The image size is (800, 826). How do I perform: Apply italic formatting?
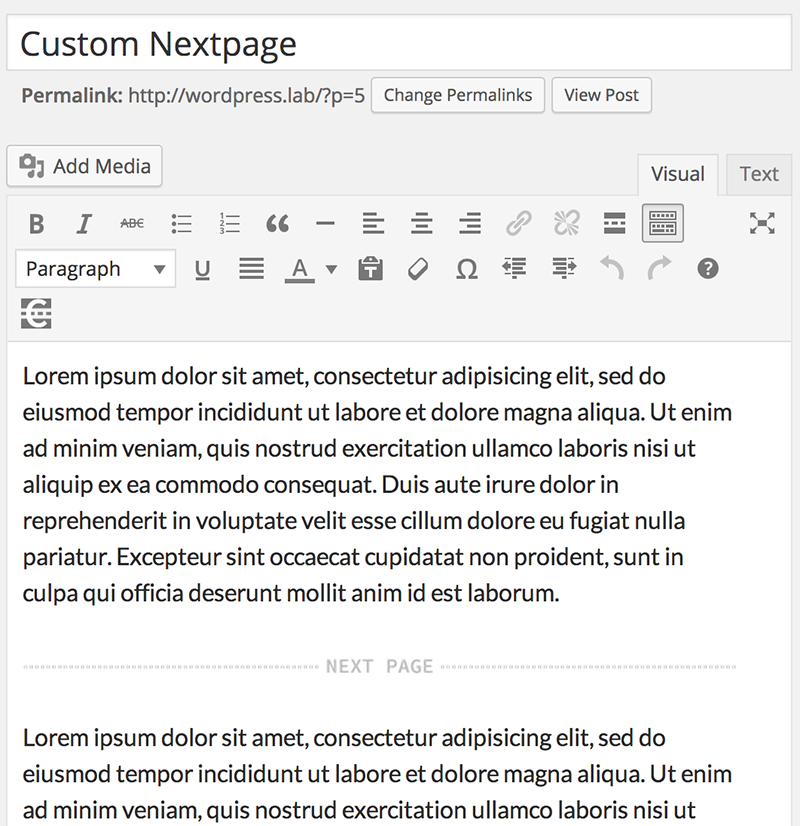click(x=84, y=223)
